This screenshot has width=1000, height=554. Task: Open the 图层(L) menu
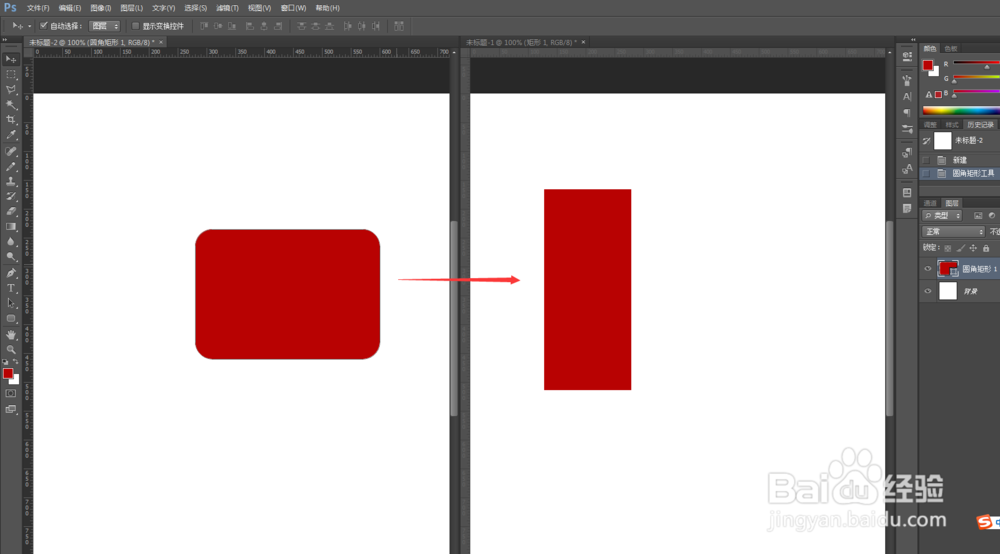(x=131, y=8)
